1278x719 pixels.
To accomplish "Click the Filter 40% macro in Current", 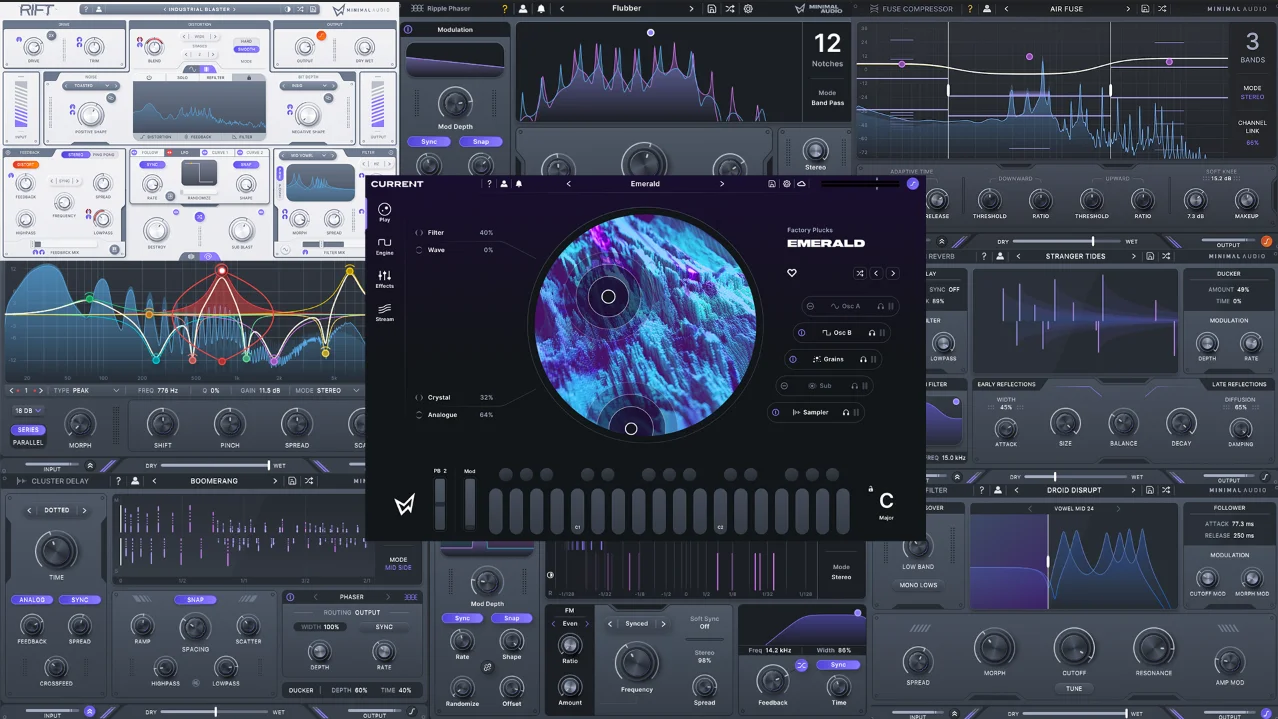I will pos(455,233).
